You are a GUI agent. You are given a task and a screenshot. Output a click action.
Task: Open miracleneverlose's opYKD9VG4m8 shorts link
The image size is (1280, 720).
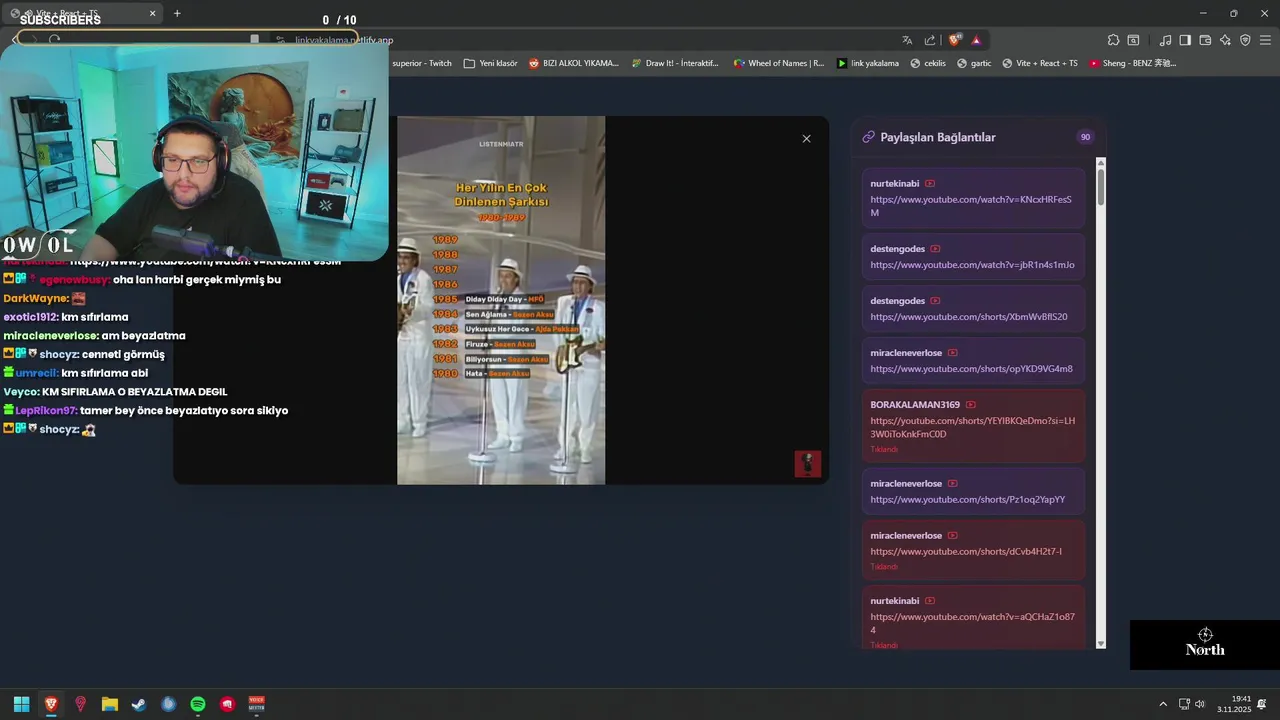(x=971, y=369)
